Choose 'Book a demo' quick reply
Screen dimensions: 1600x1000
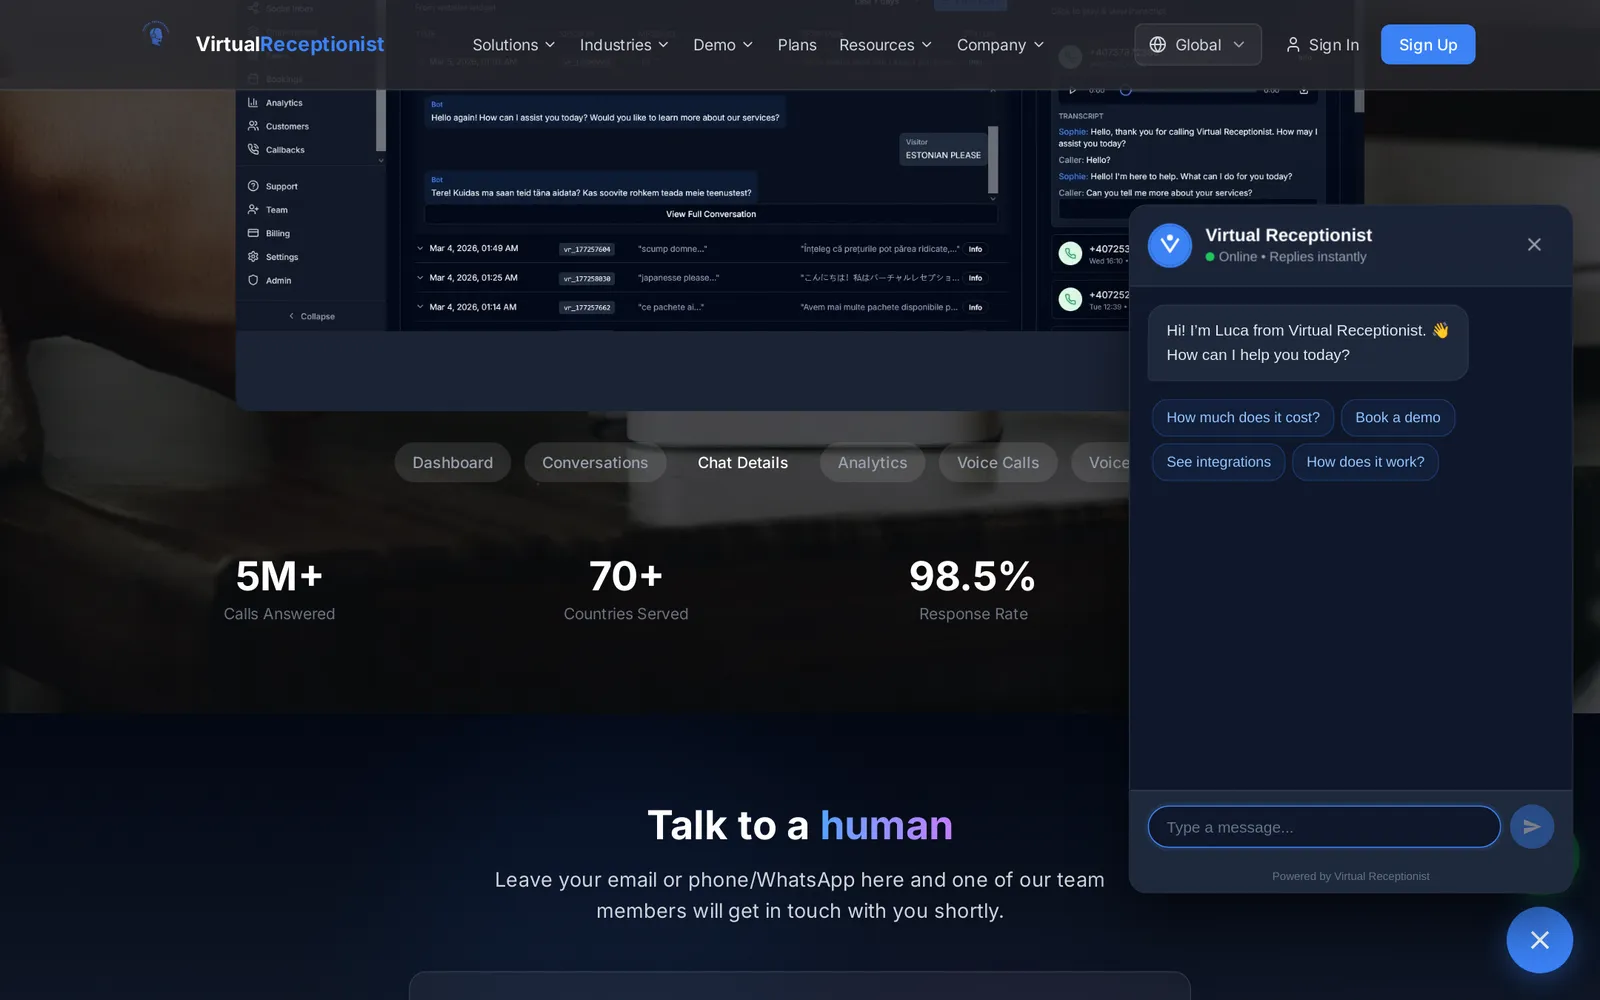point(1398,418)
